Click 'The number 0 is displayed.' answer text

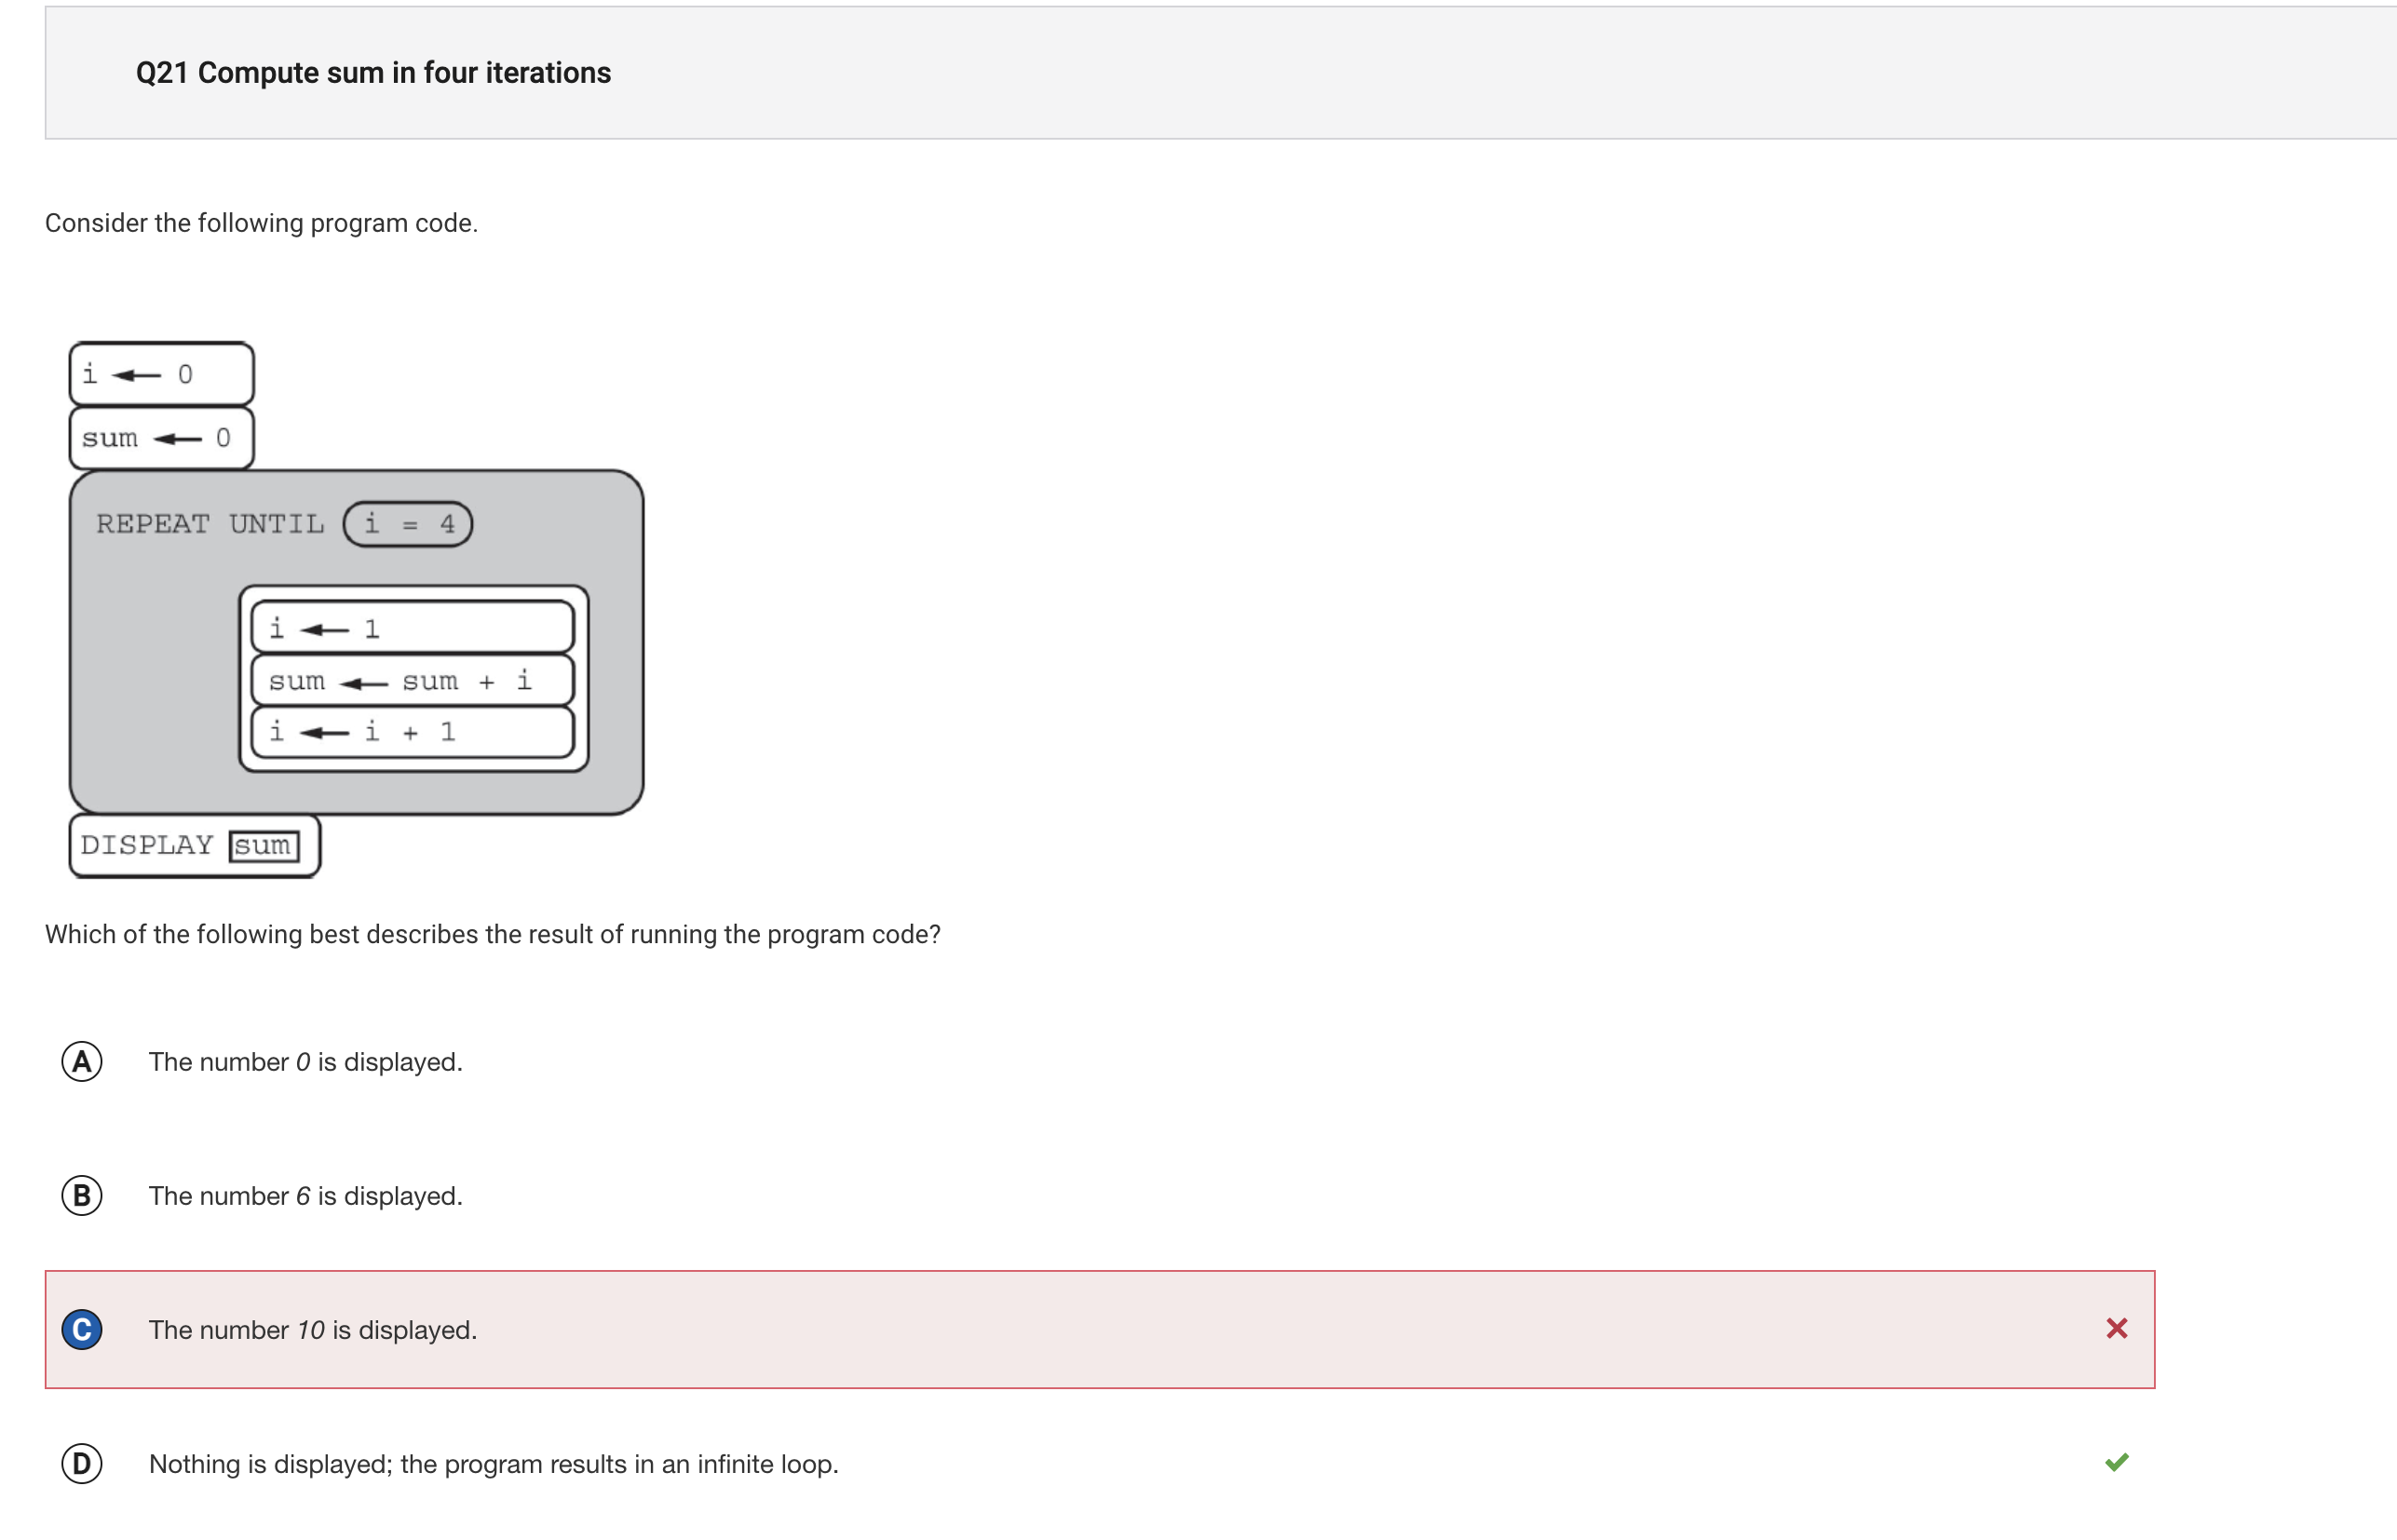pyautogui.click(x=306, y=1062)
